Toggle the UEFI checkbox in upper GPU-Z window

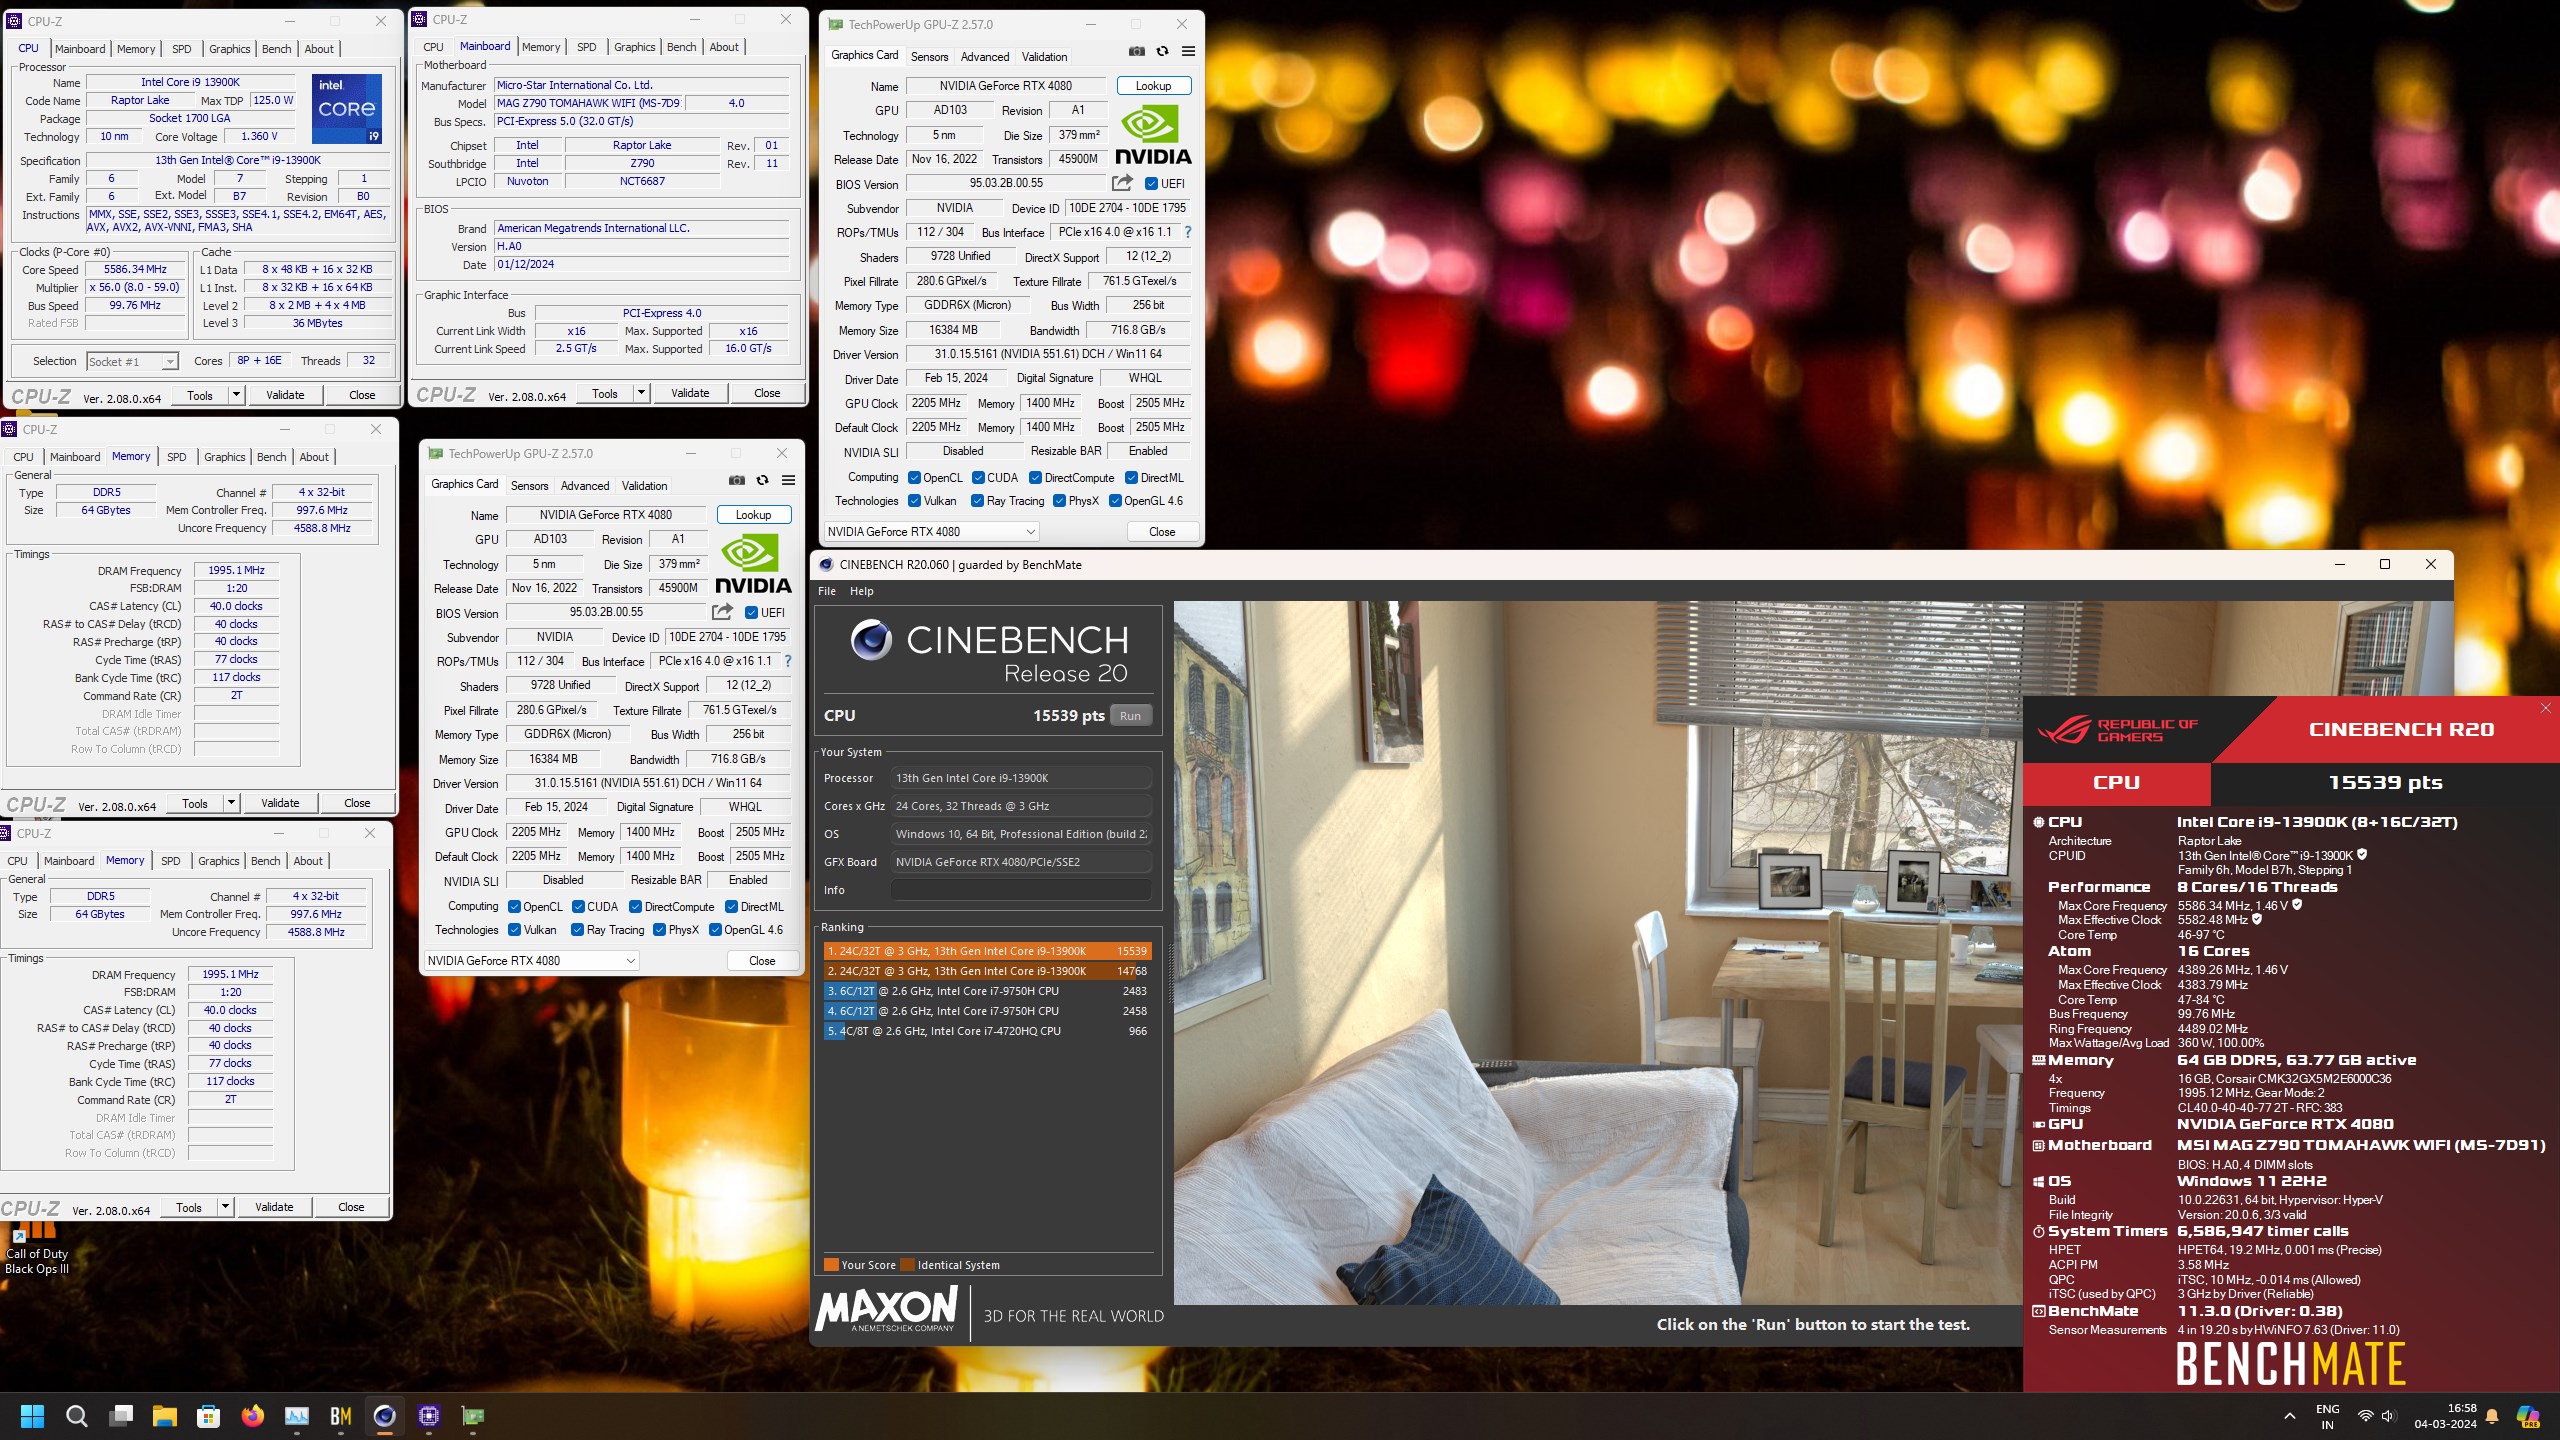(x=1151, y=184)
